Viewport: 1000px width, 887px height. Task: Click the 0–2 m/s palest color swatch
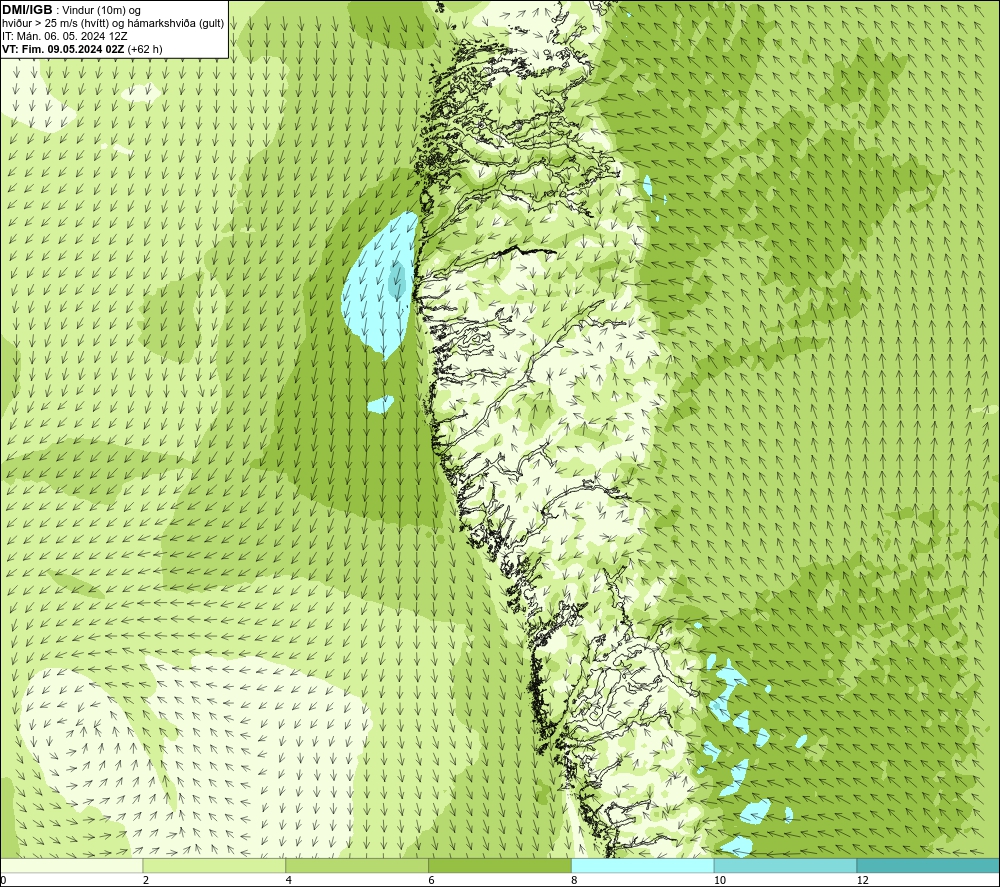click(71, 865)
